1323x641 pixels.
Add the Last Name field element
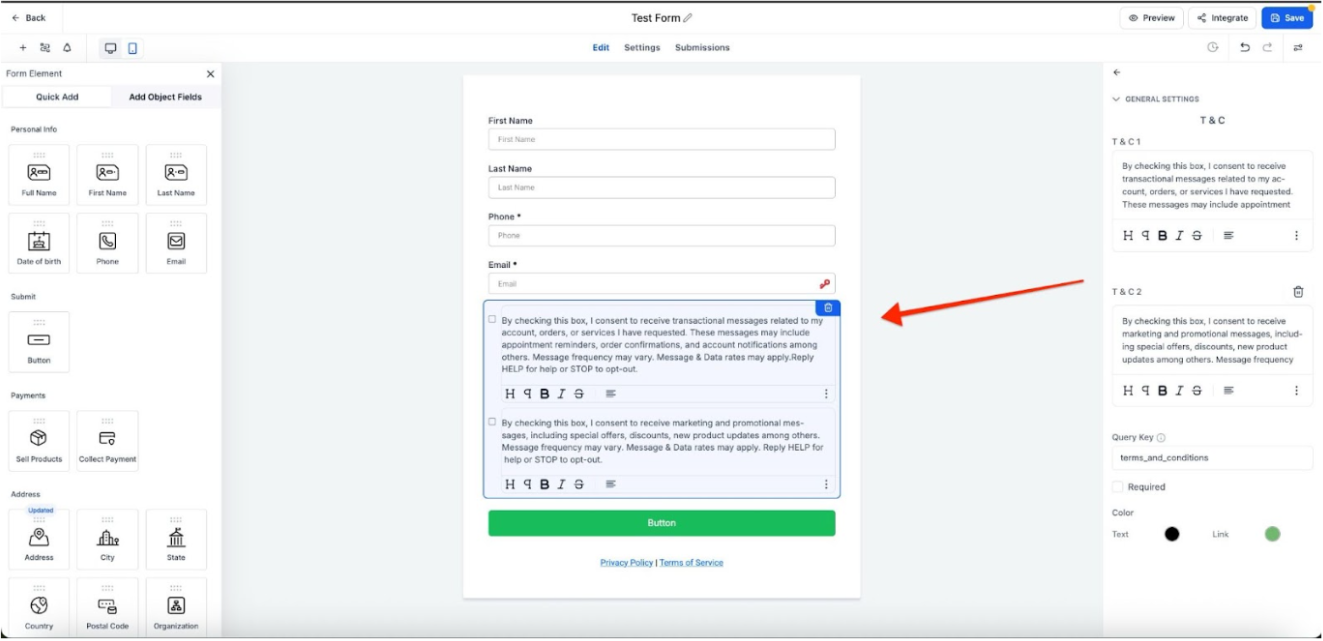[176, 175]
